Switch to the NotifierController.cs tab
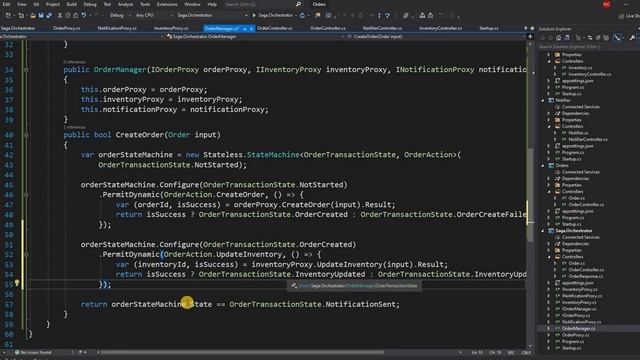Screen dimensions: 640x360 tap(382, 28)
